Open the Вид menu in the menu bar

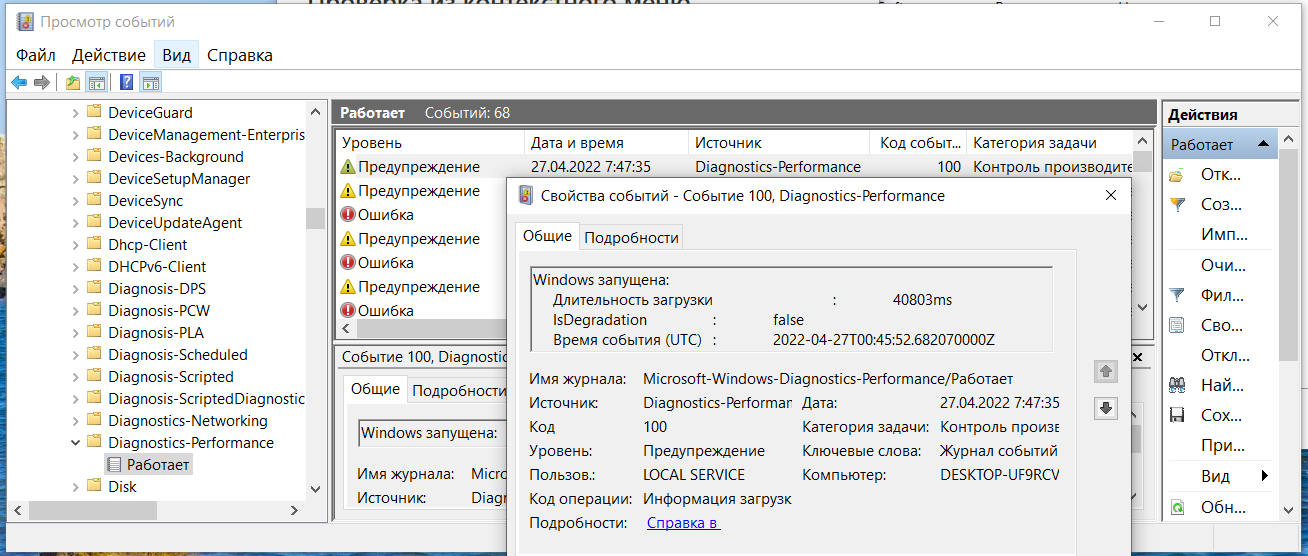coord(176,55)
